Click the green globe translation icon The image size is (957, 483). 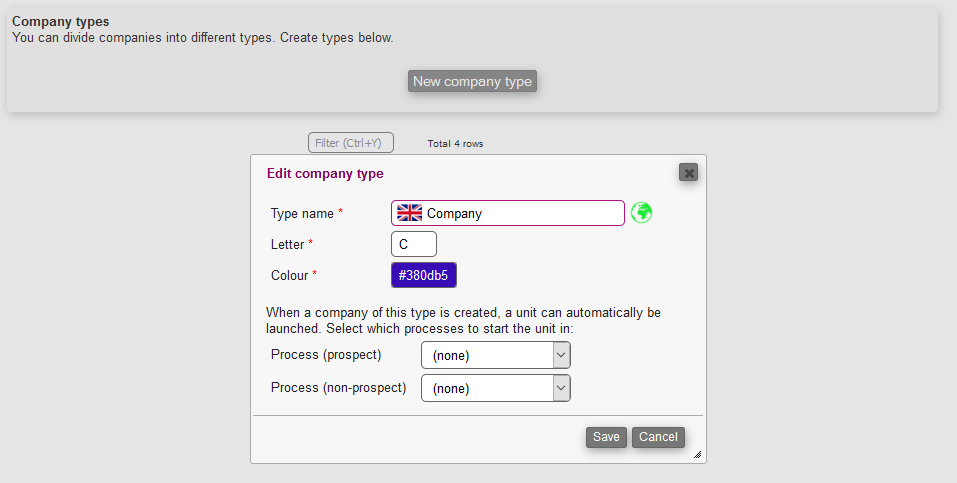click(641, 213)
